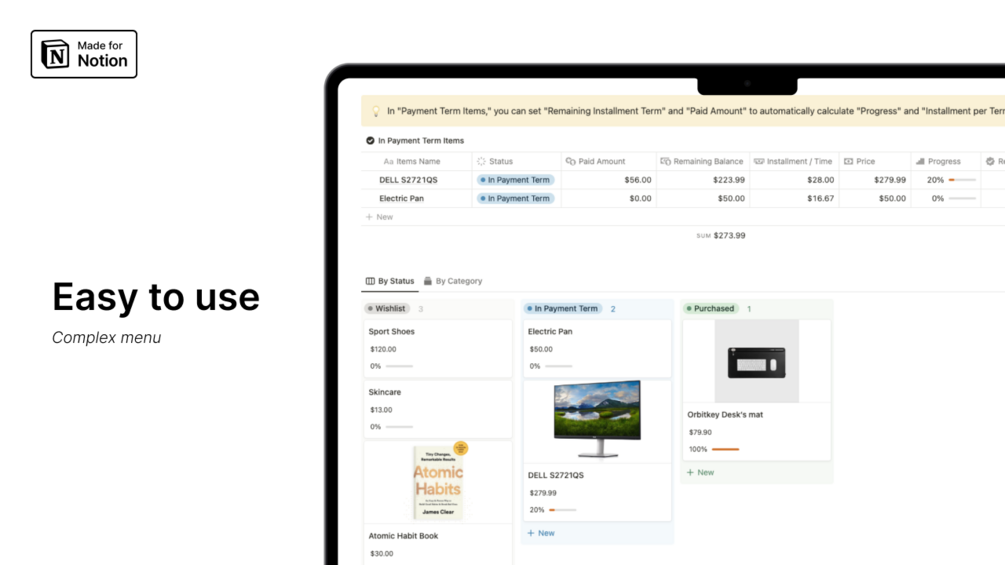Open the Skincare card
Viewport: 1005px width, 565px height.
pyautogui.click(x=438, y=409)
